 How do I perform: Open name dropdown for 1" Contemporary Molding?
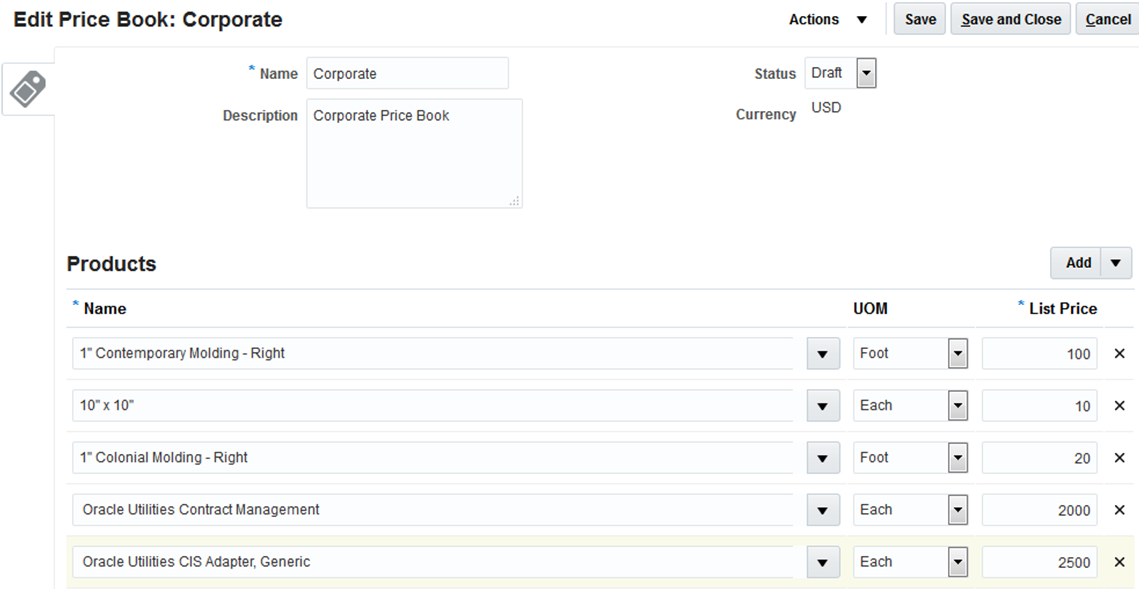pos(823,354)
